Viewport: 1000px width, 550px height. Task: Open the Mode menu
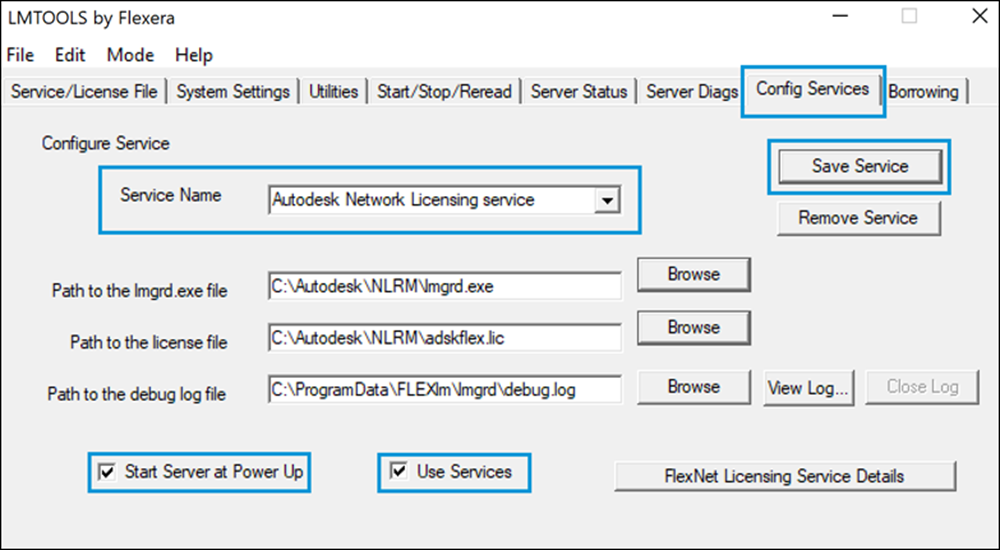[x=130, y=55]
